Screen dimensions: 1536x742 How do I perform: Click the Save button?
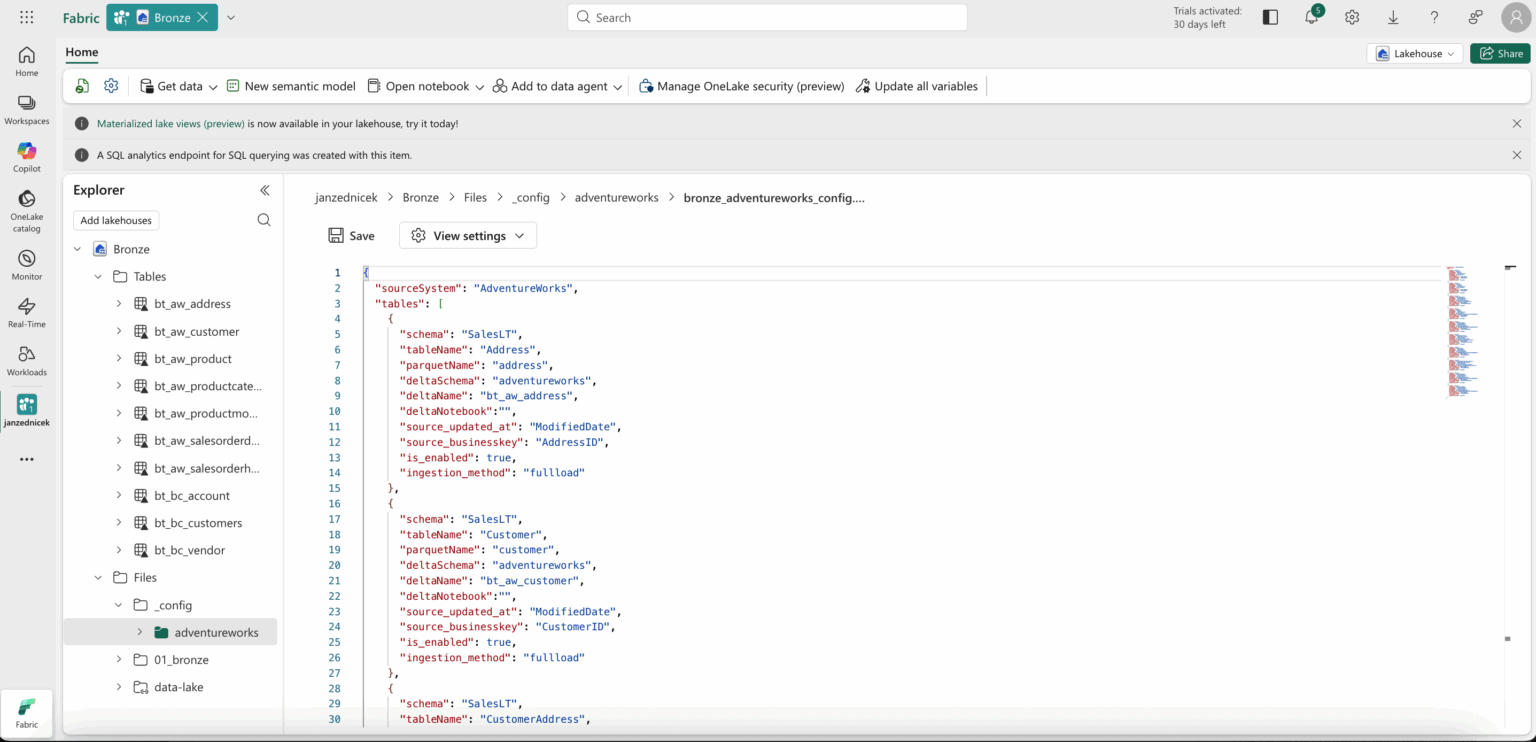[x=351, y=236]
